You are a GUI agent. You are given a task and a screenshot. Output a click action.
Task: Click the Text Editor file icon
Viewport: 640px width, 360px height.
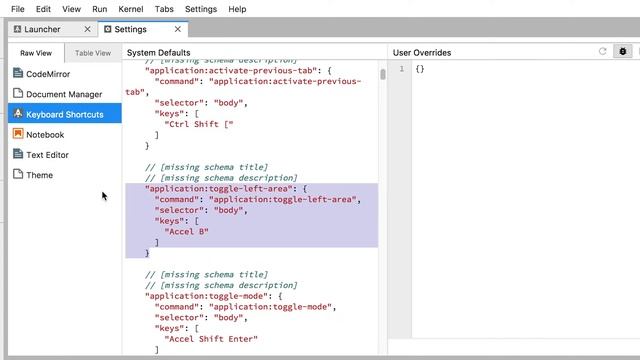pos(18,154)
